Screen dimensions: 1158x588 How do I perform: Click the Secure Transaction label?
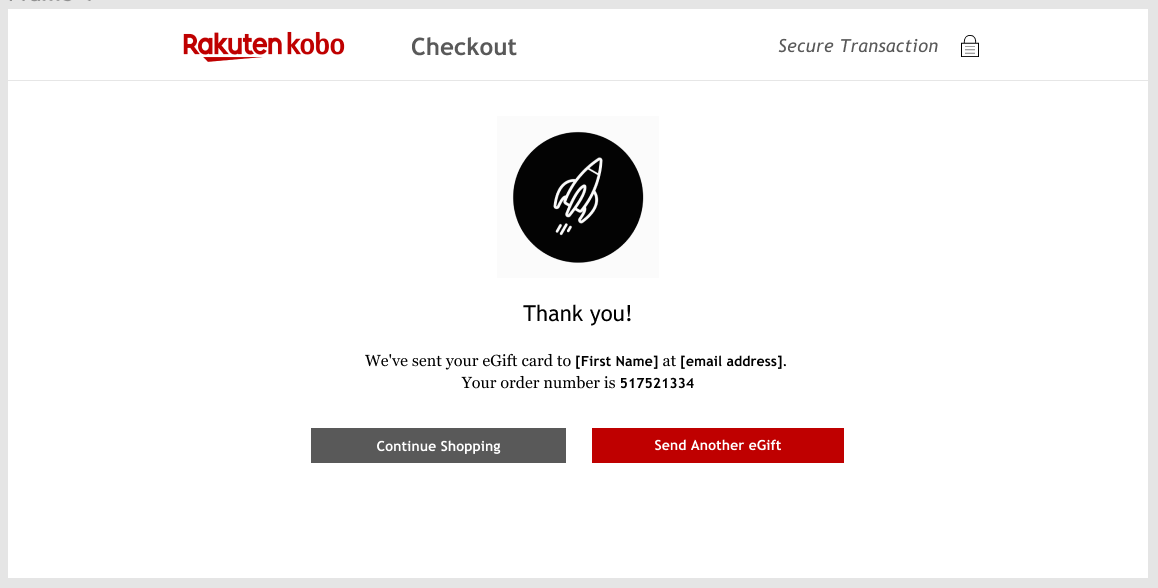[x=858, y=46]
